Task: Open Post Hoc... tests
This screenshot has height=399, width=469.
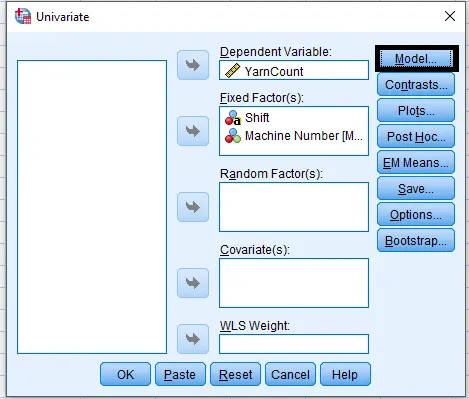Action: pyautogui.click(x=416, y=136)
